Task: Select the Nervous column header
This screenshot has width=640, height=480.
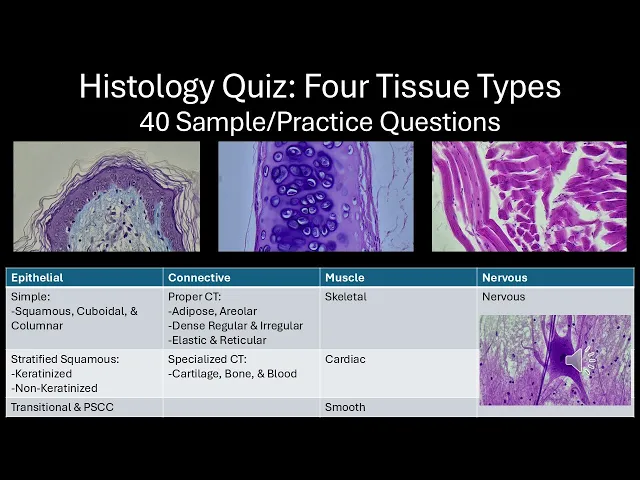Action: [555, 278]
